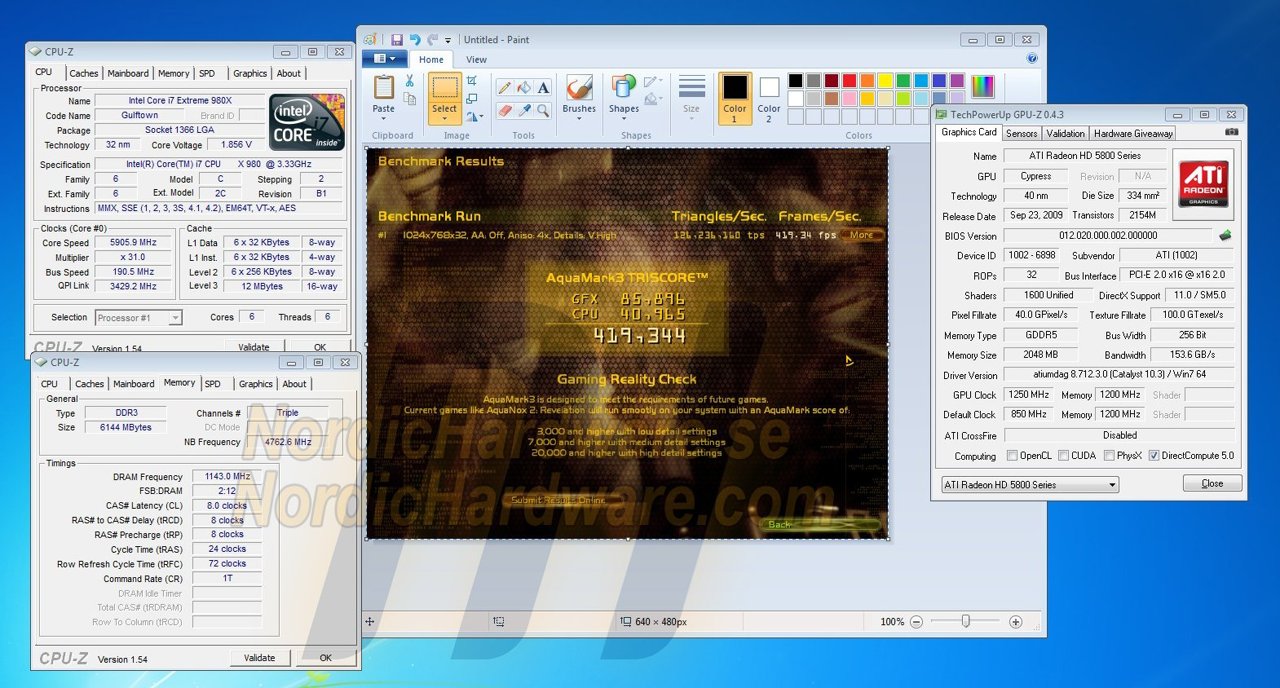
Task: Enable the OpenCL checkbox
Action: coord(1011,456)
